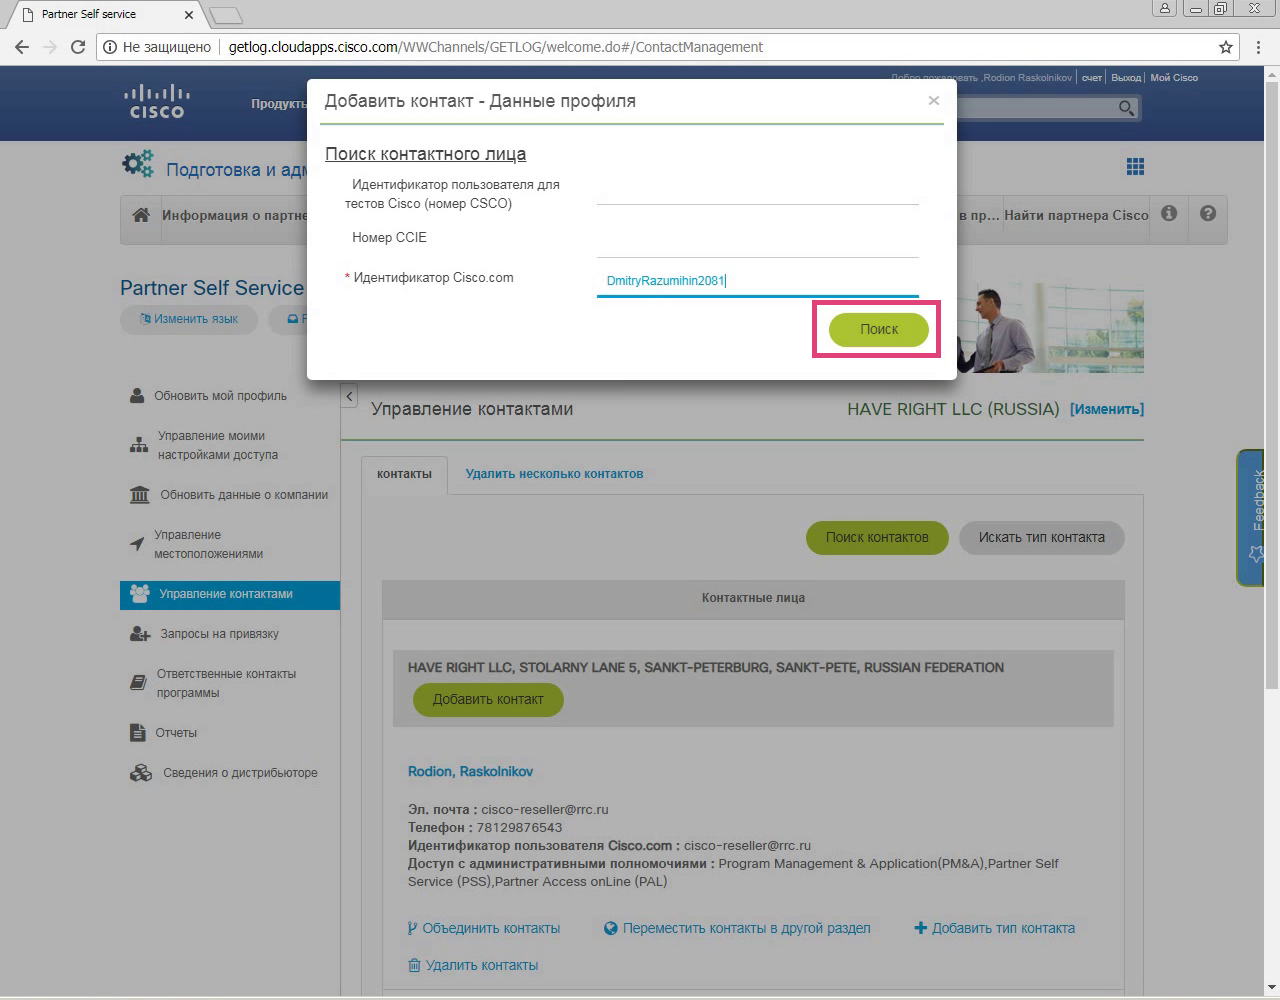Click the header search magnifier icon

[x=1127, y=108]
